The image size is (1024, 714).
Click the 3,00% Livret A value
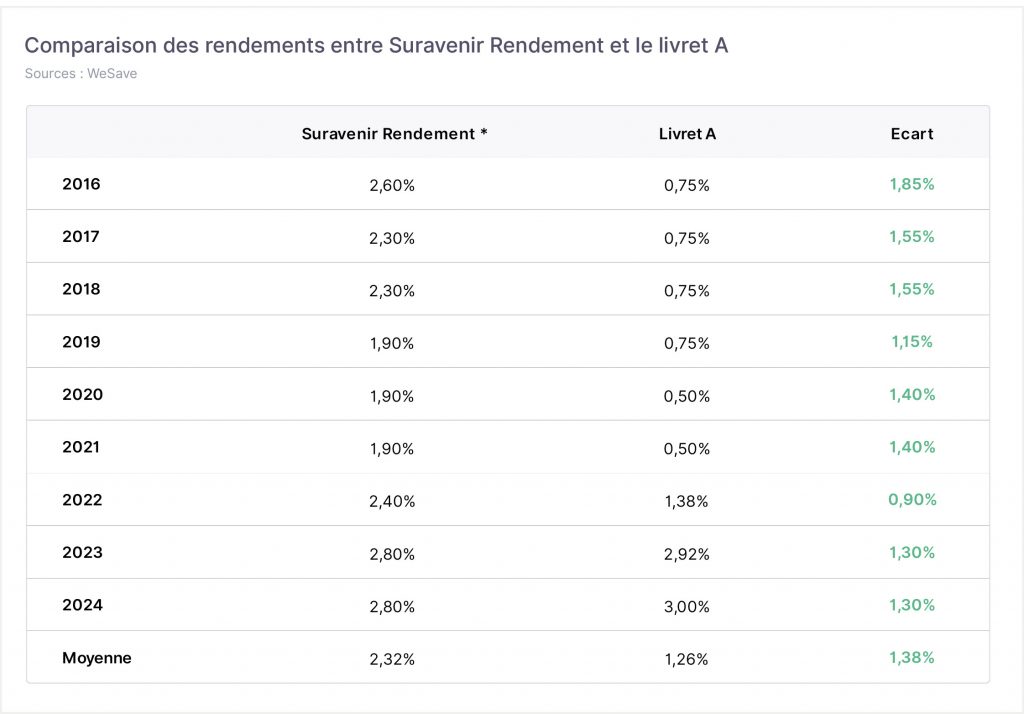[686, 606]
